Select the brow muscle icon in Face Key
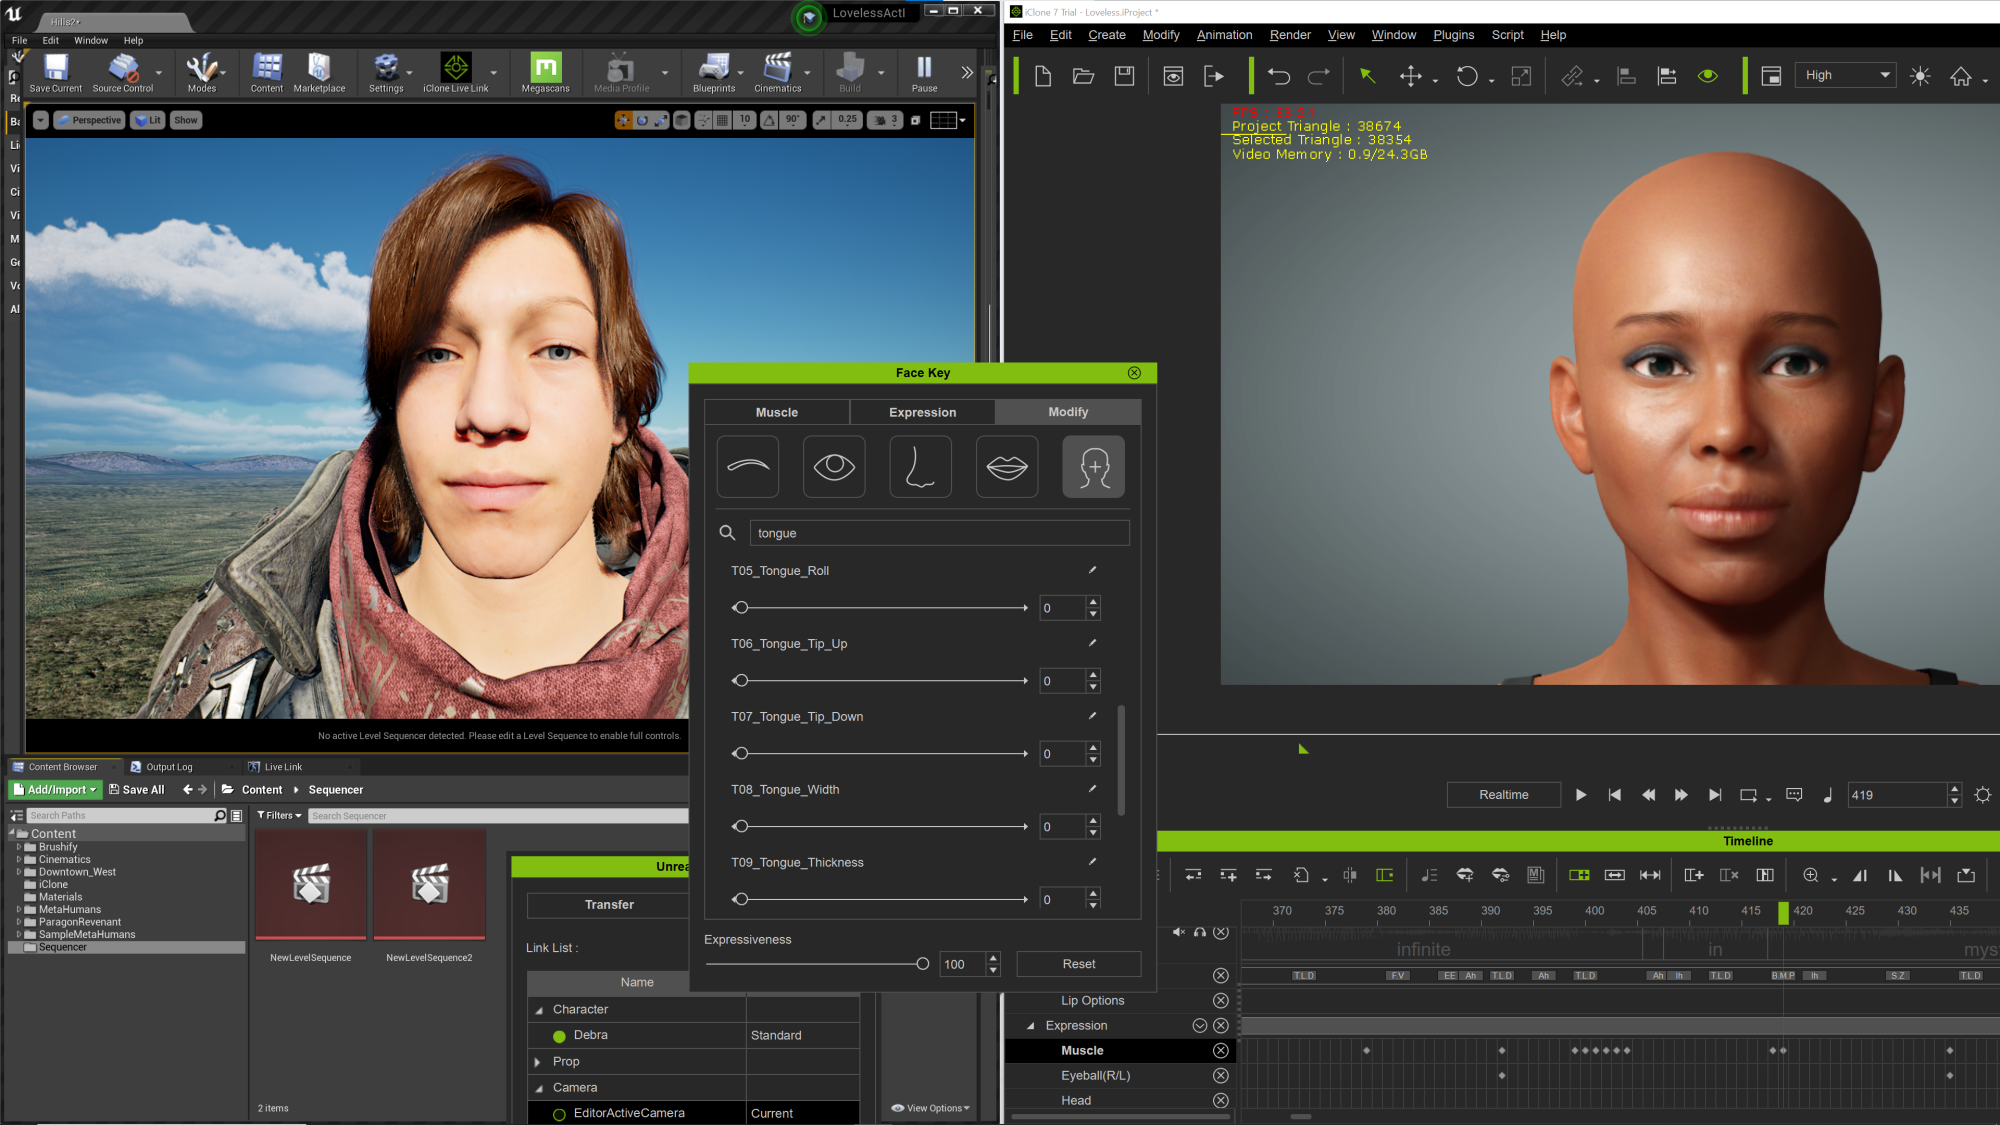 pyautogui.click(x=748, y=467)
